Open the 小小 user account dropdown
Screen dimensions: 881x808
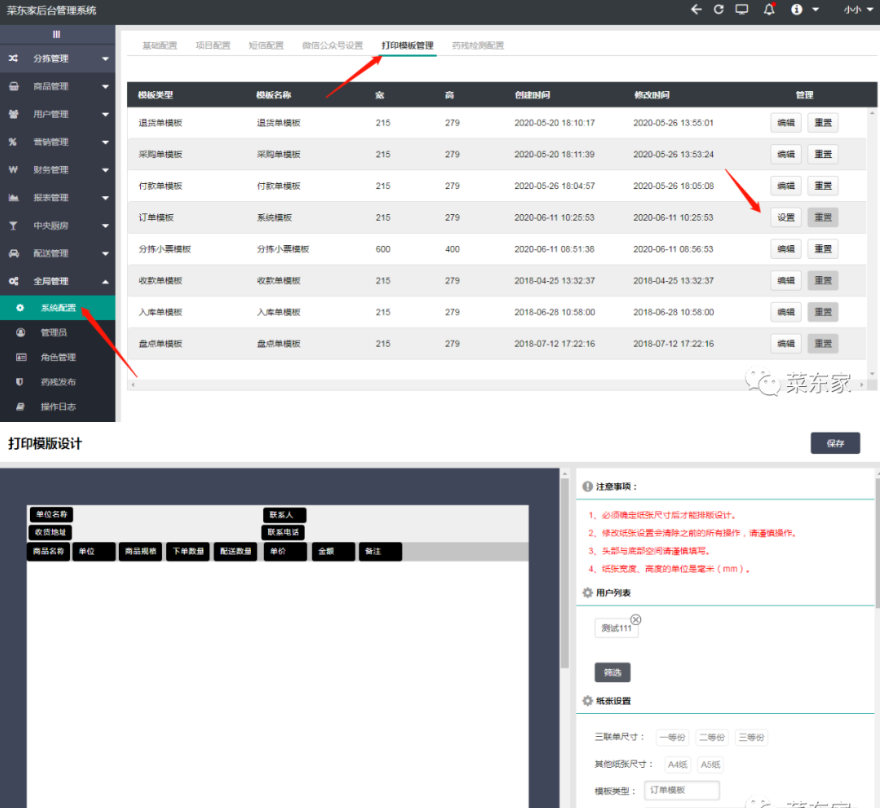(x=856, y=9)
